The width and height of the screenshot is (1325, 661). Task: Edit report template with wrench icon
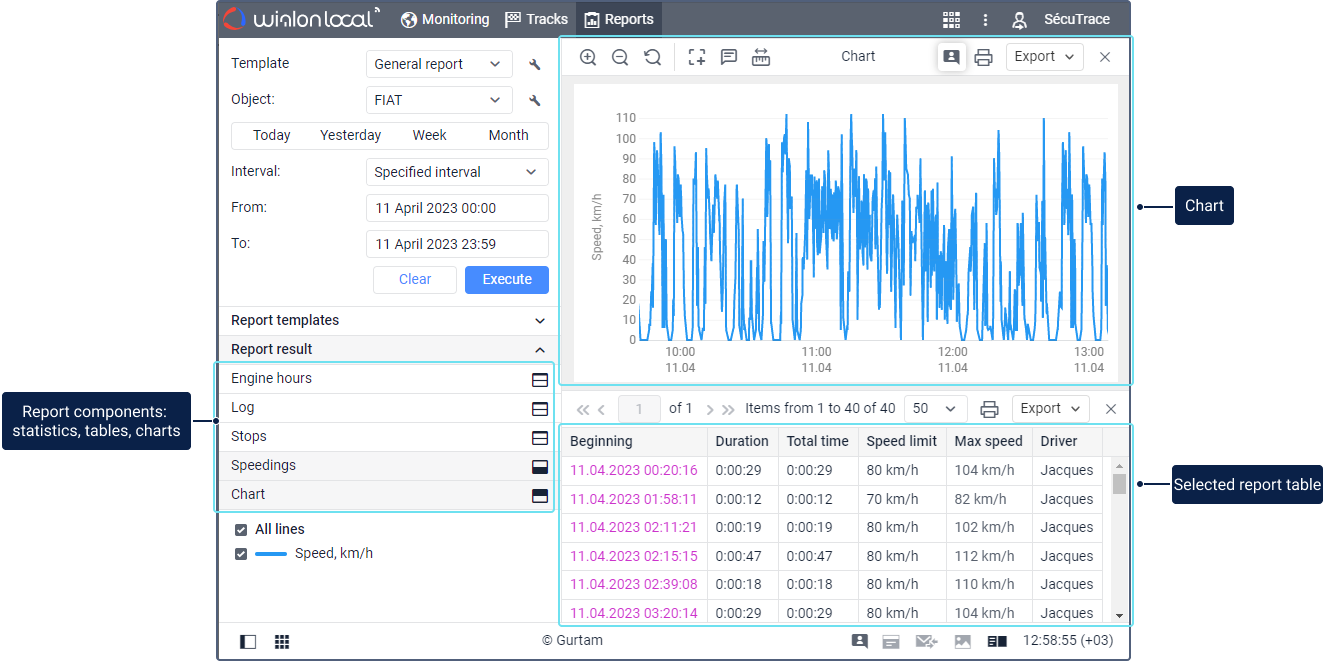[535, 65]
